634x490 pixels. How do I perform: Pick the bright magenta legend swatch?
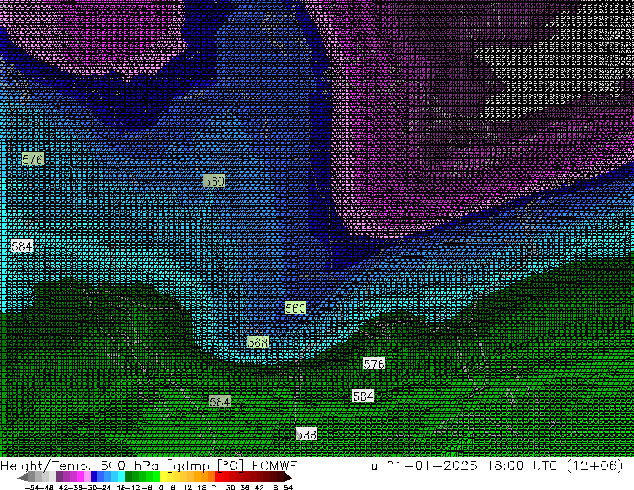point(80,476)
